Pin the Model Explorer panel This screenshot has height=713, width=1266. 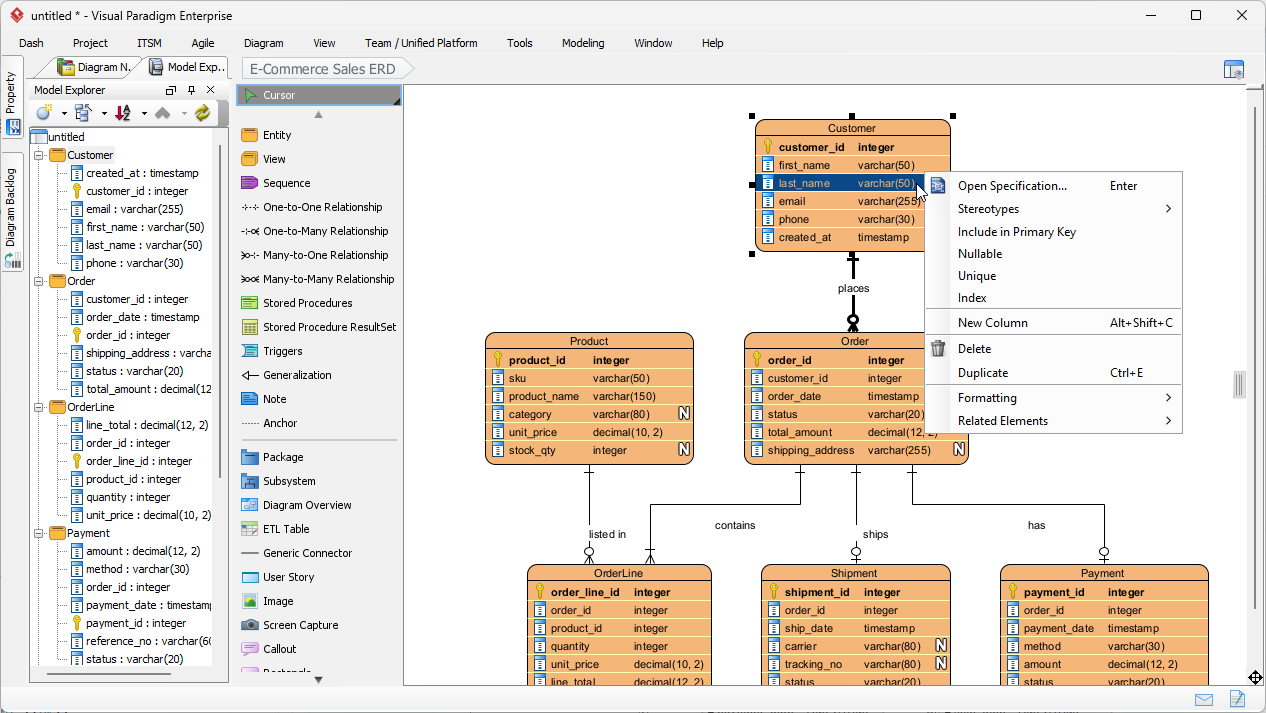(x=192, y=90)
